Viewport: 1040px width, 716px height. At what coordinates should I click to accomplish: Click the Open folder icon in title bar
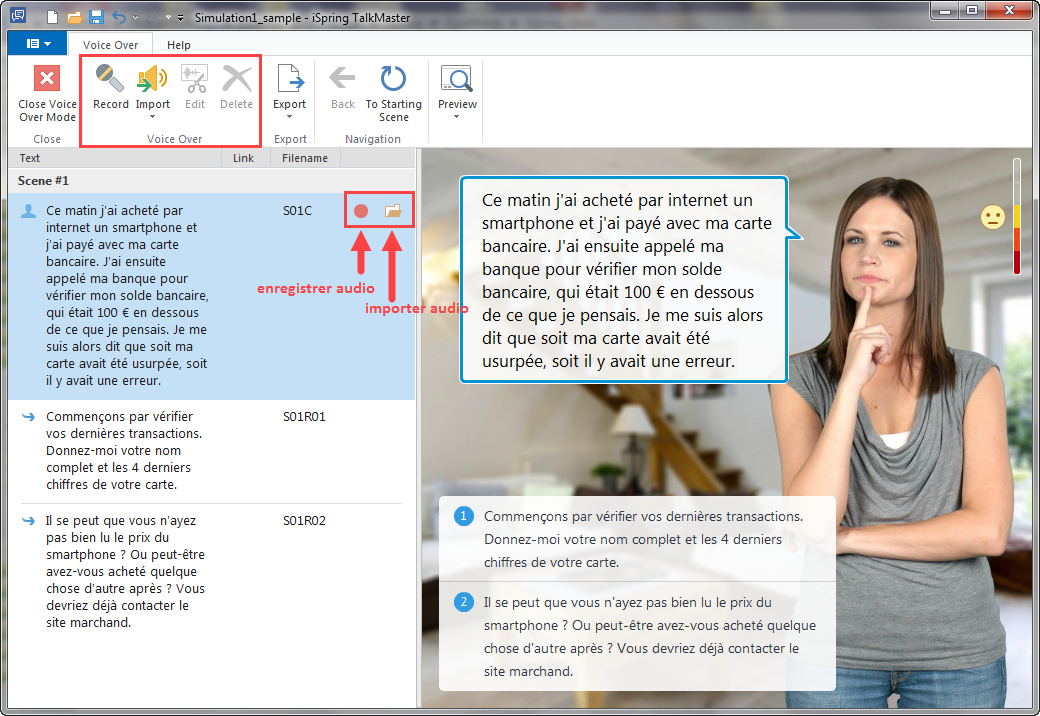tap(74, 17)
